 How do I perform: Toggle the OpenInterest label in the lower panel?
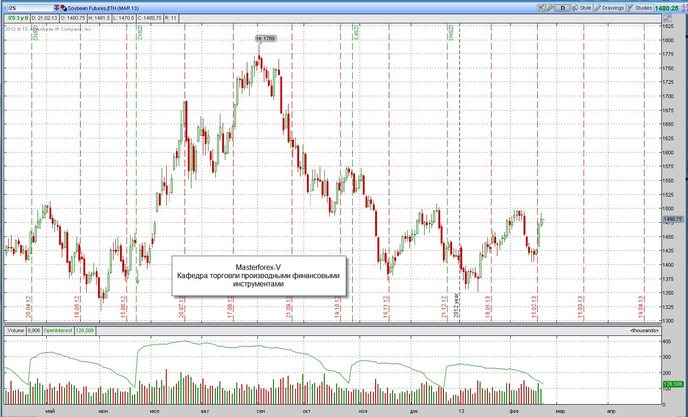pyautogui.click(x=57, y=331)
